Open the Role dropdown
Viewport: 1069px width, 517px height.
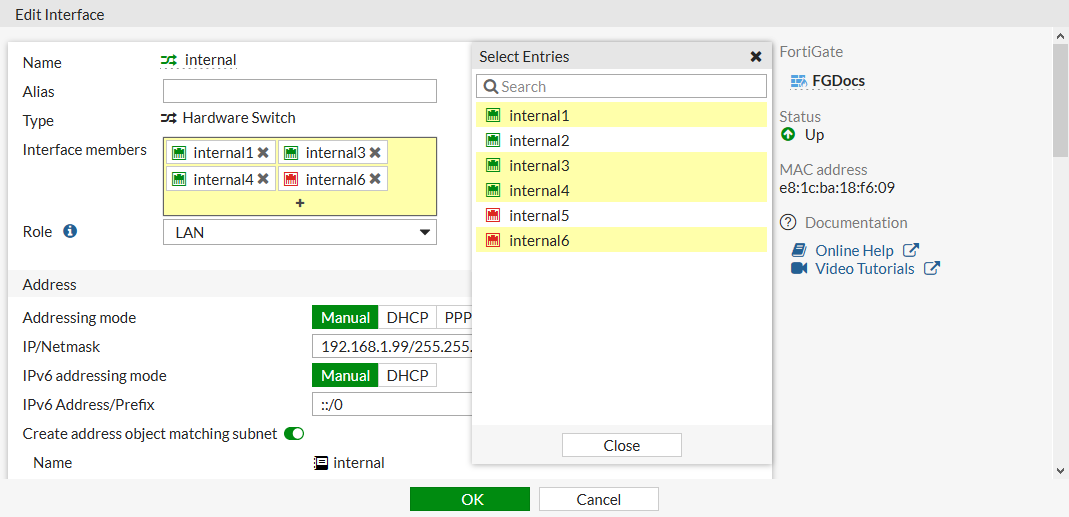300,232
